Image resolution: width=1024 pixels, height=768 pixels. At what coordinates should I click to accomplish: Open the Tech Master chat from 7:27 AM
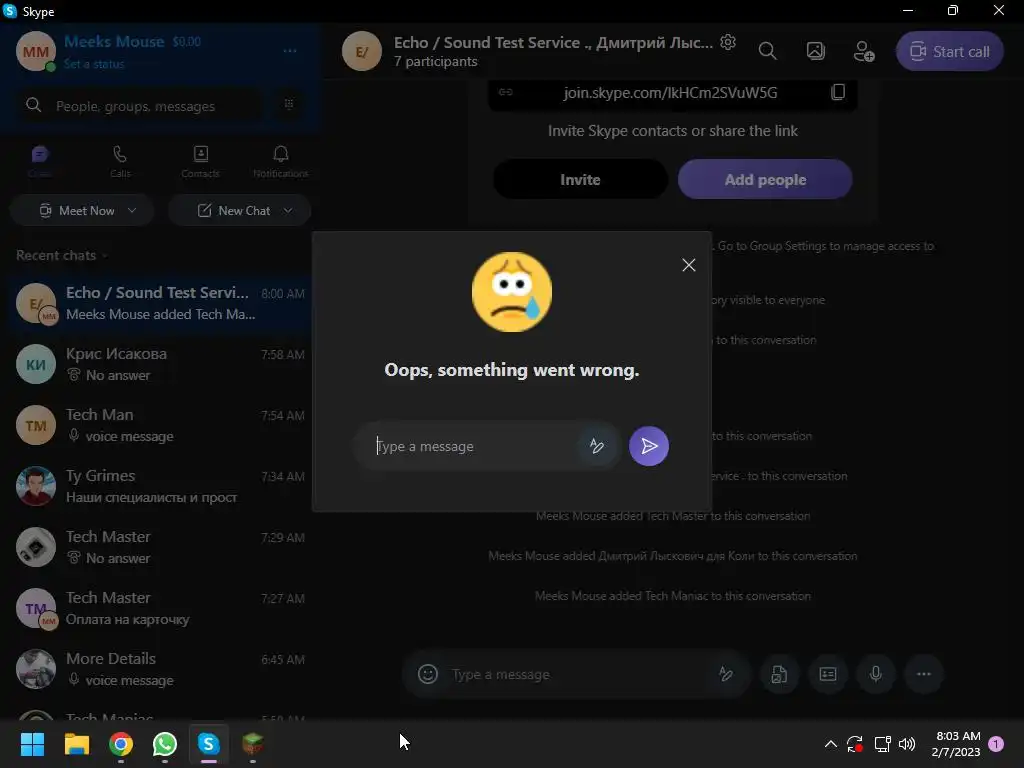tap(160, 608)
